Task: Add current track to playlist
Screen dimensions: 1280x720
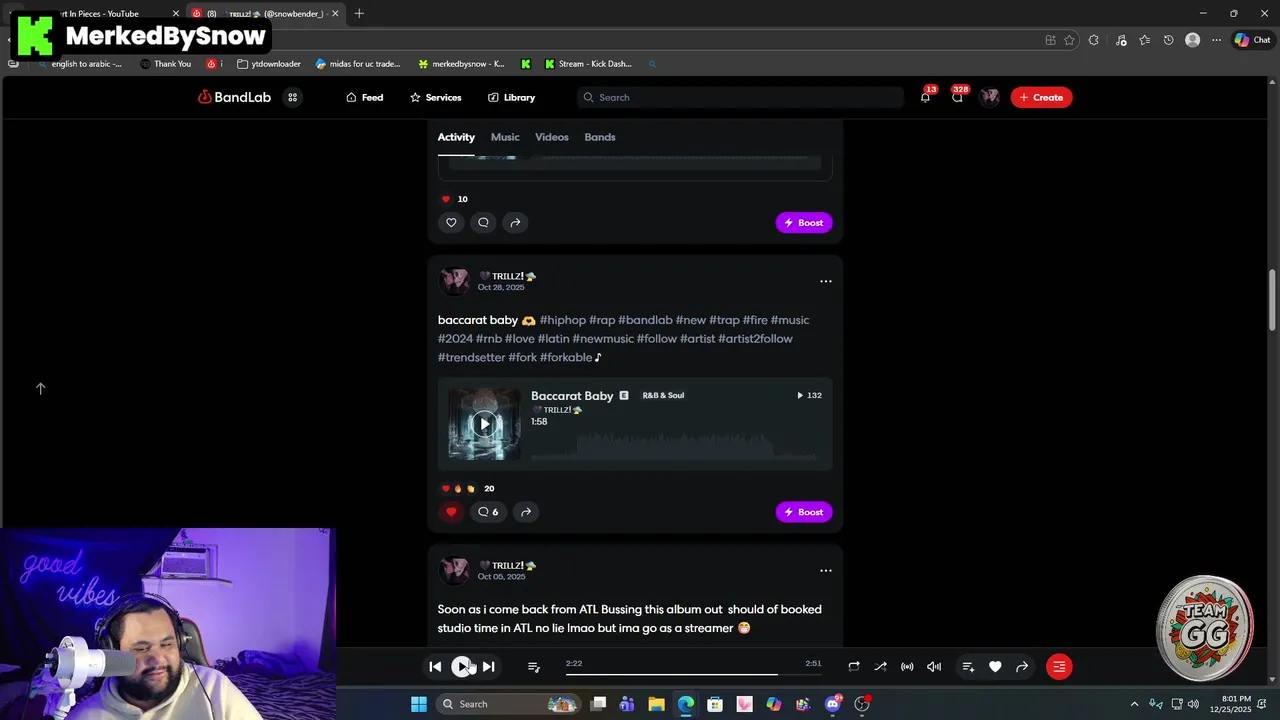Action: click(x=968, y=667)
